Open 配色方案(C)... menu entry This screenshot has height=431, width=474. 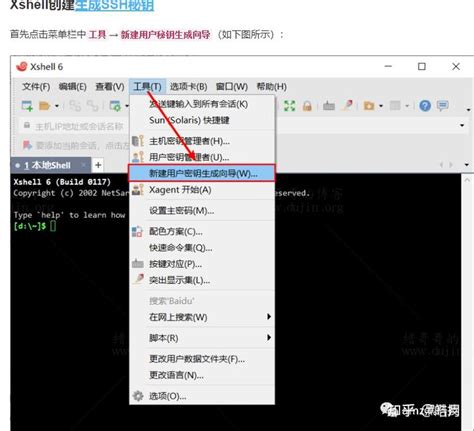point(202,231)
